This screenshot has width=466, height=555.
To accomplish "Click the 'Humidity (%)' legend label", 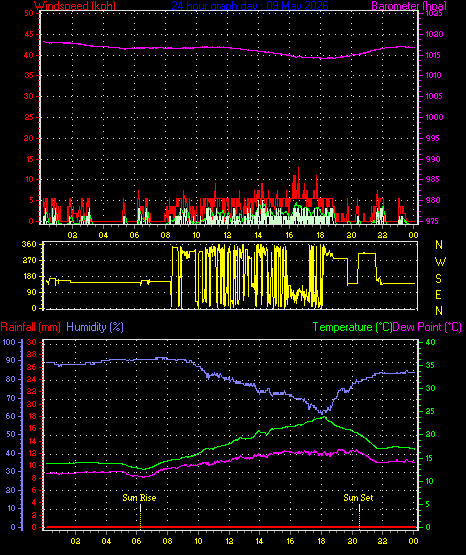I will 95,327.
